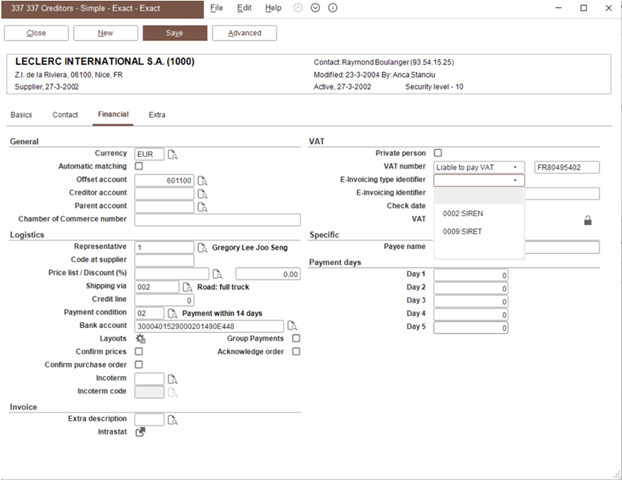Open the Incoterm lookup icon
The width and height of the screenshot is (622, 480).
(x=173, y=379)
